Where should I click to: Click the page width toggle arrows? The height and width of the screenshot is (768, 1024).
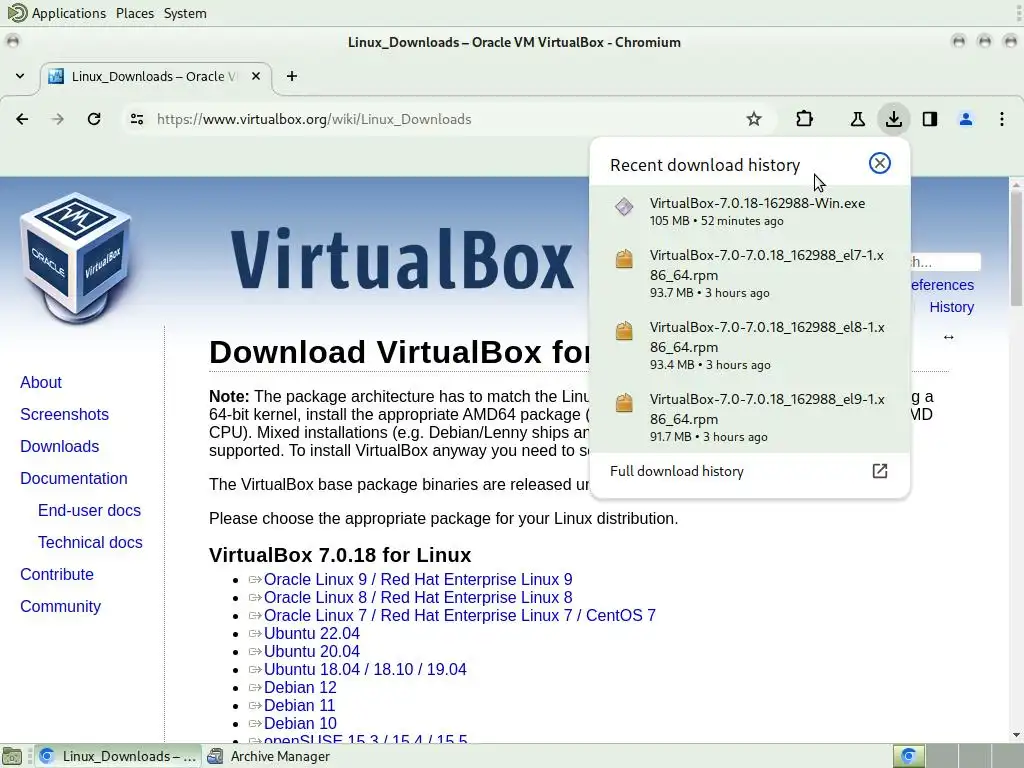949,337
